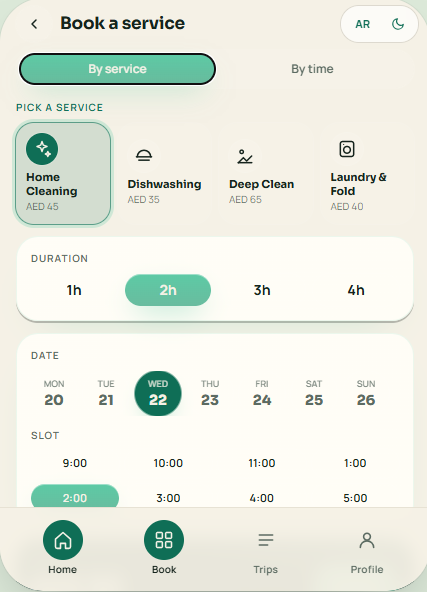The height and width of the screenshot is (592, 427).
Task: Toggle dark mode moon icon
Action: [x=398, y=24]
